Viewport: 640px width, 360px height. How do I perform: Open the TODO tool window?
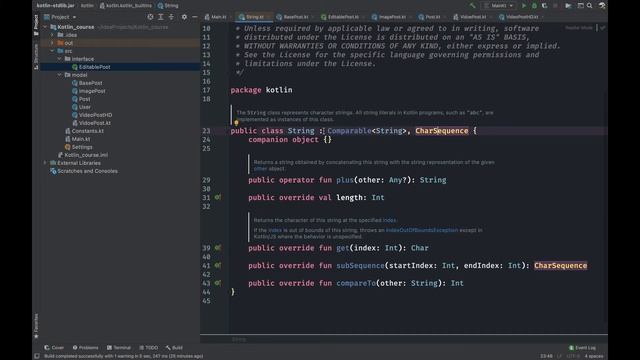point(148,348)
